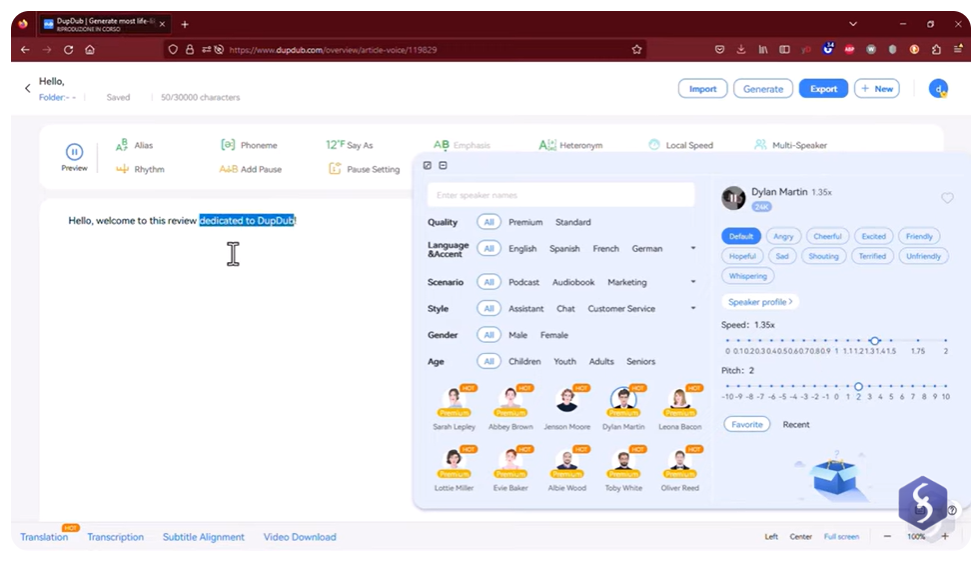The width and height of the screenshot is (973, 562).
Task: Open the browser downloads panel
Action: [741, 50]
